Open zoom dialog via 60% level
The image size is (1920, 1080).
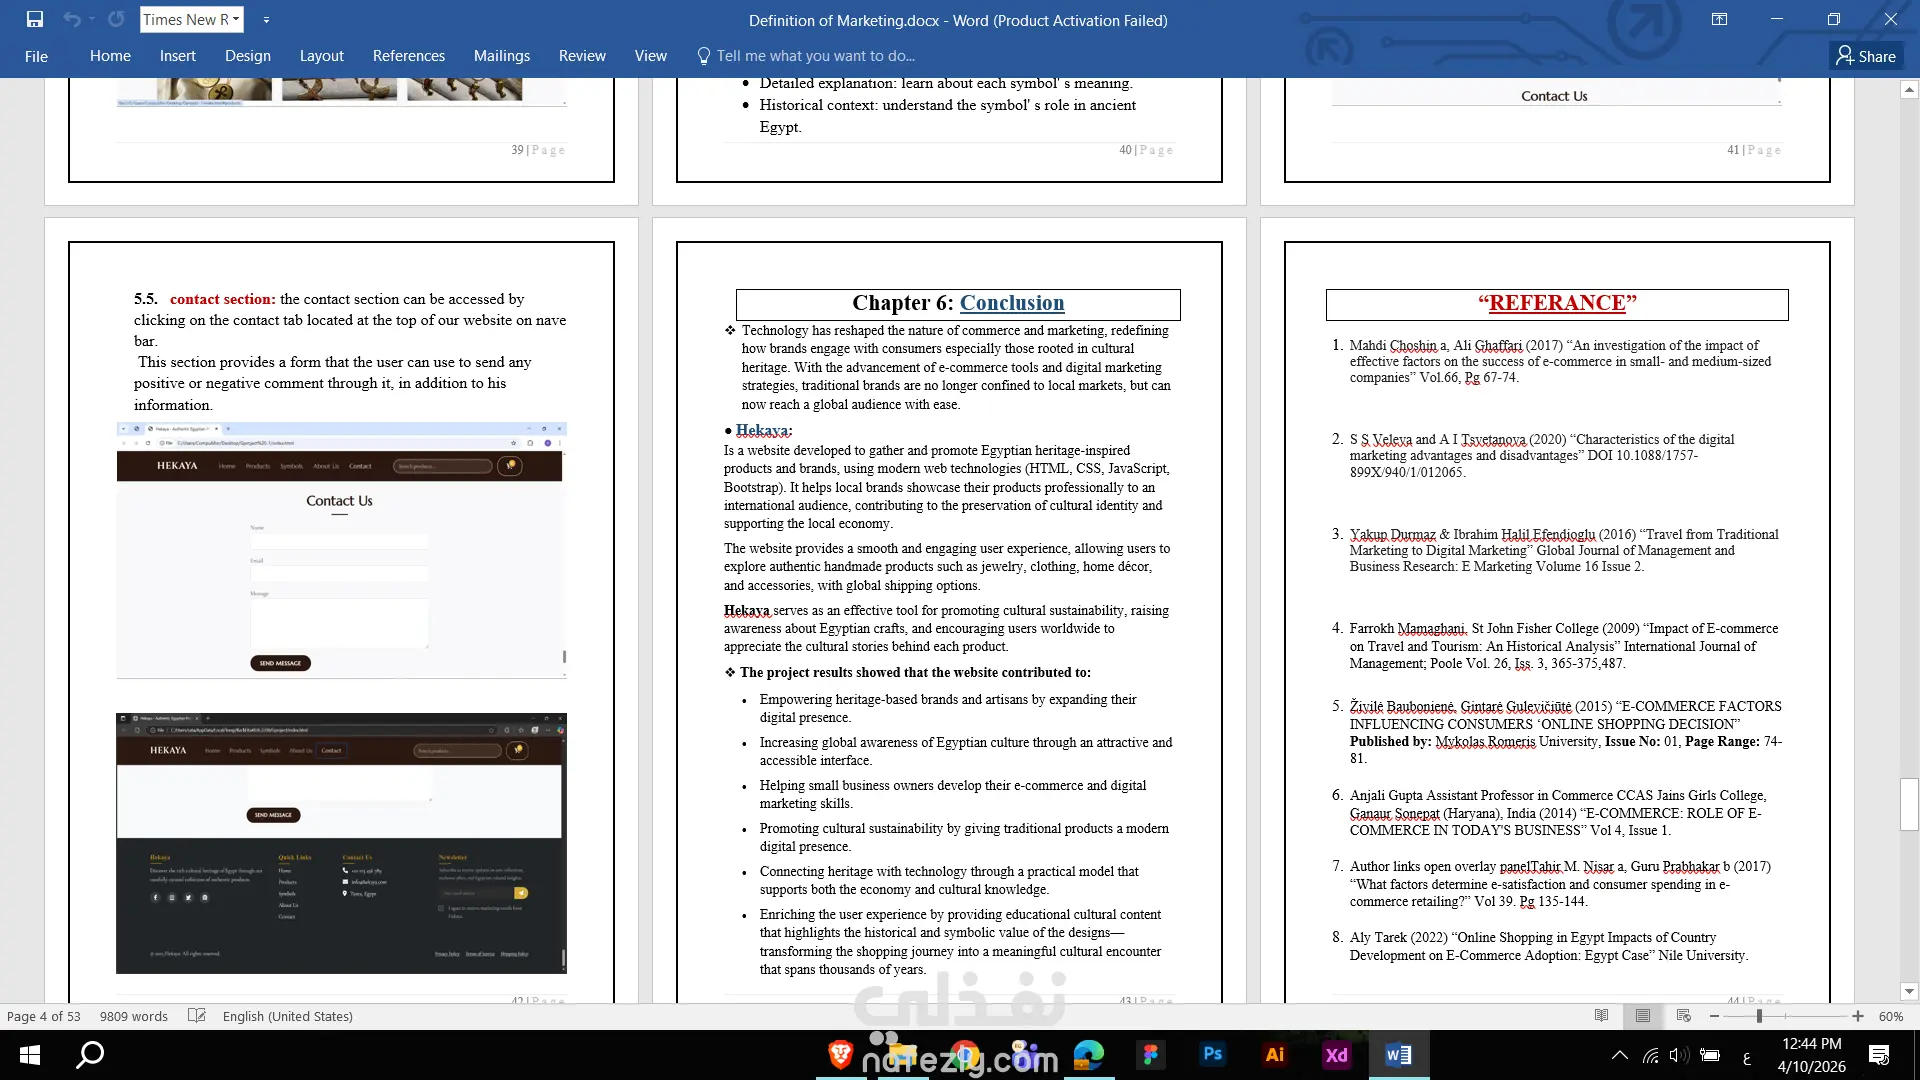tap(1891, 1016)
